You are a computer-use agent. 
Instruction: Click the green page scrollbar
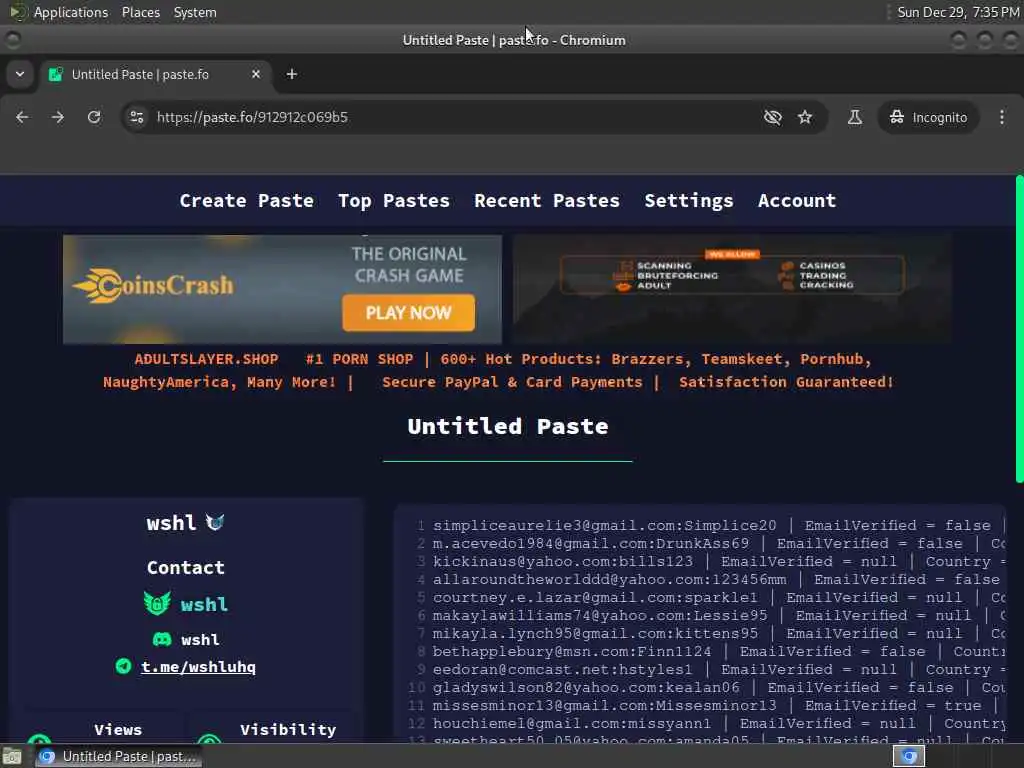coord(1019,329)
